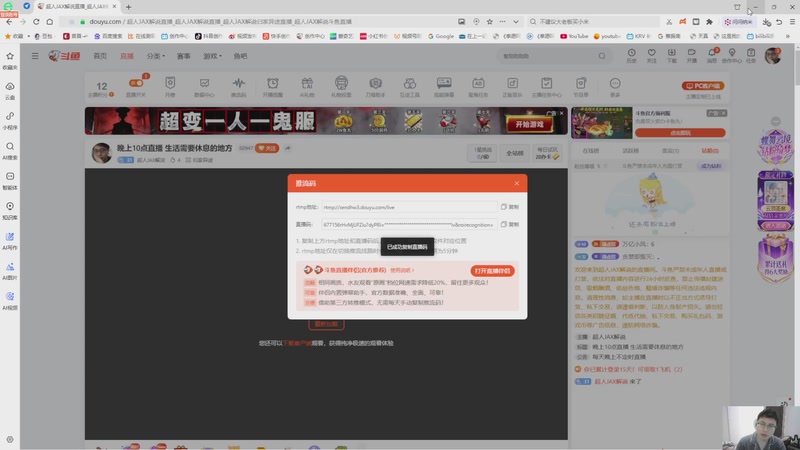Open the 更多 ellipsis icon
This screenshot has width=800, height=450.
click(x=615, y=86)
